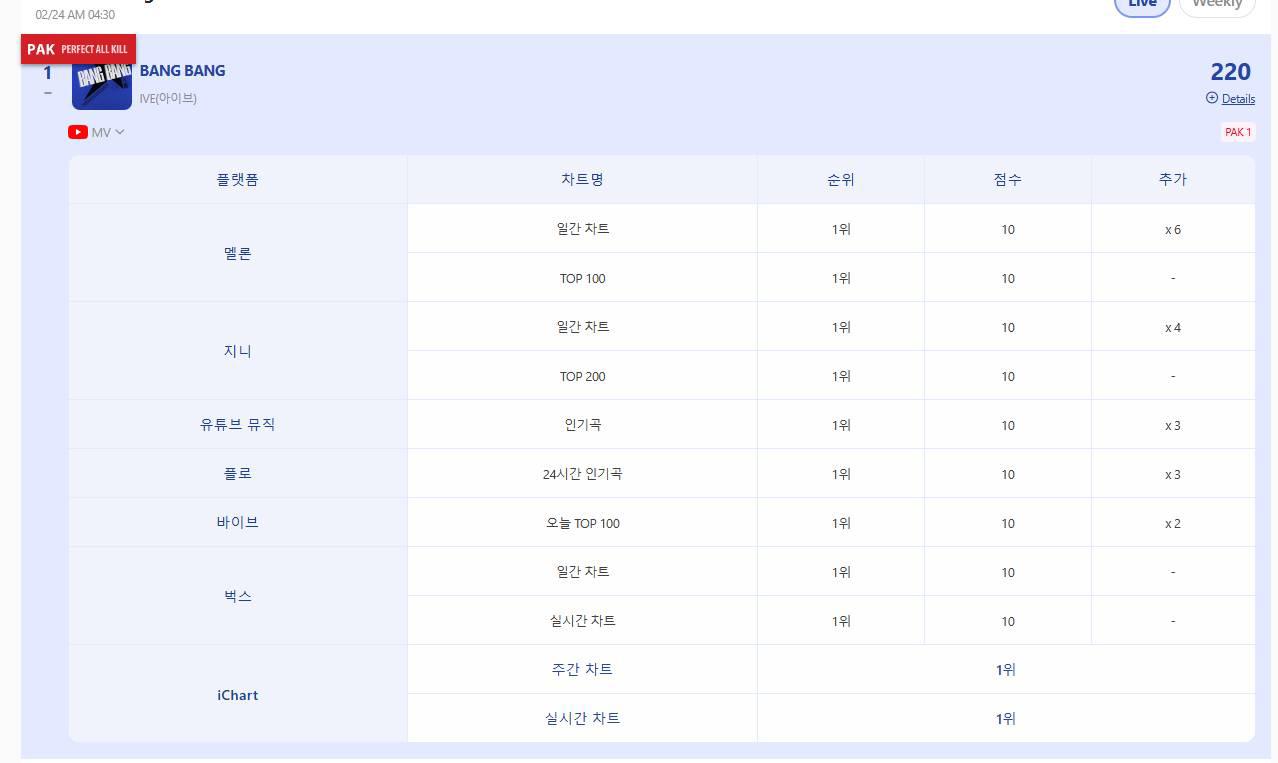
Task: Switch to the Live chart tab
Action: [1142, 5]
